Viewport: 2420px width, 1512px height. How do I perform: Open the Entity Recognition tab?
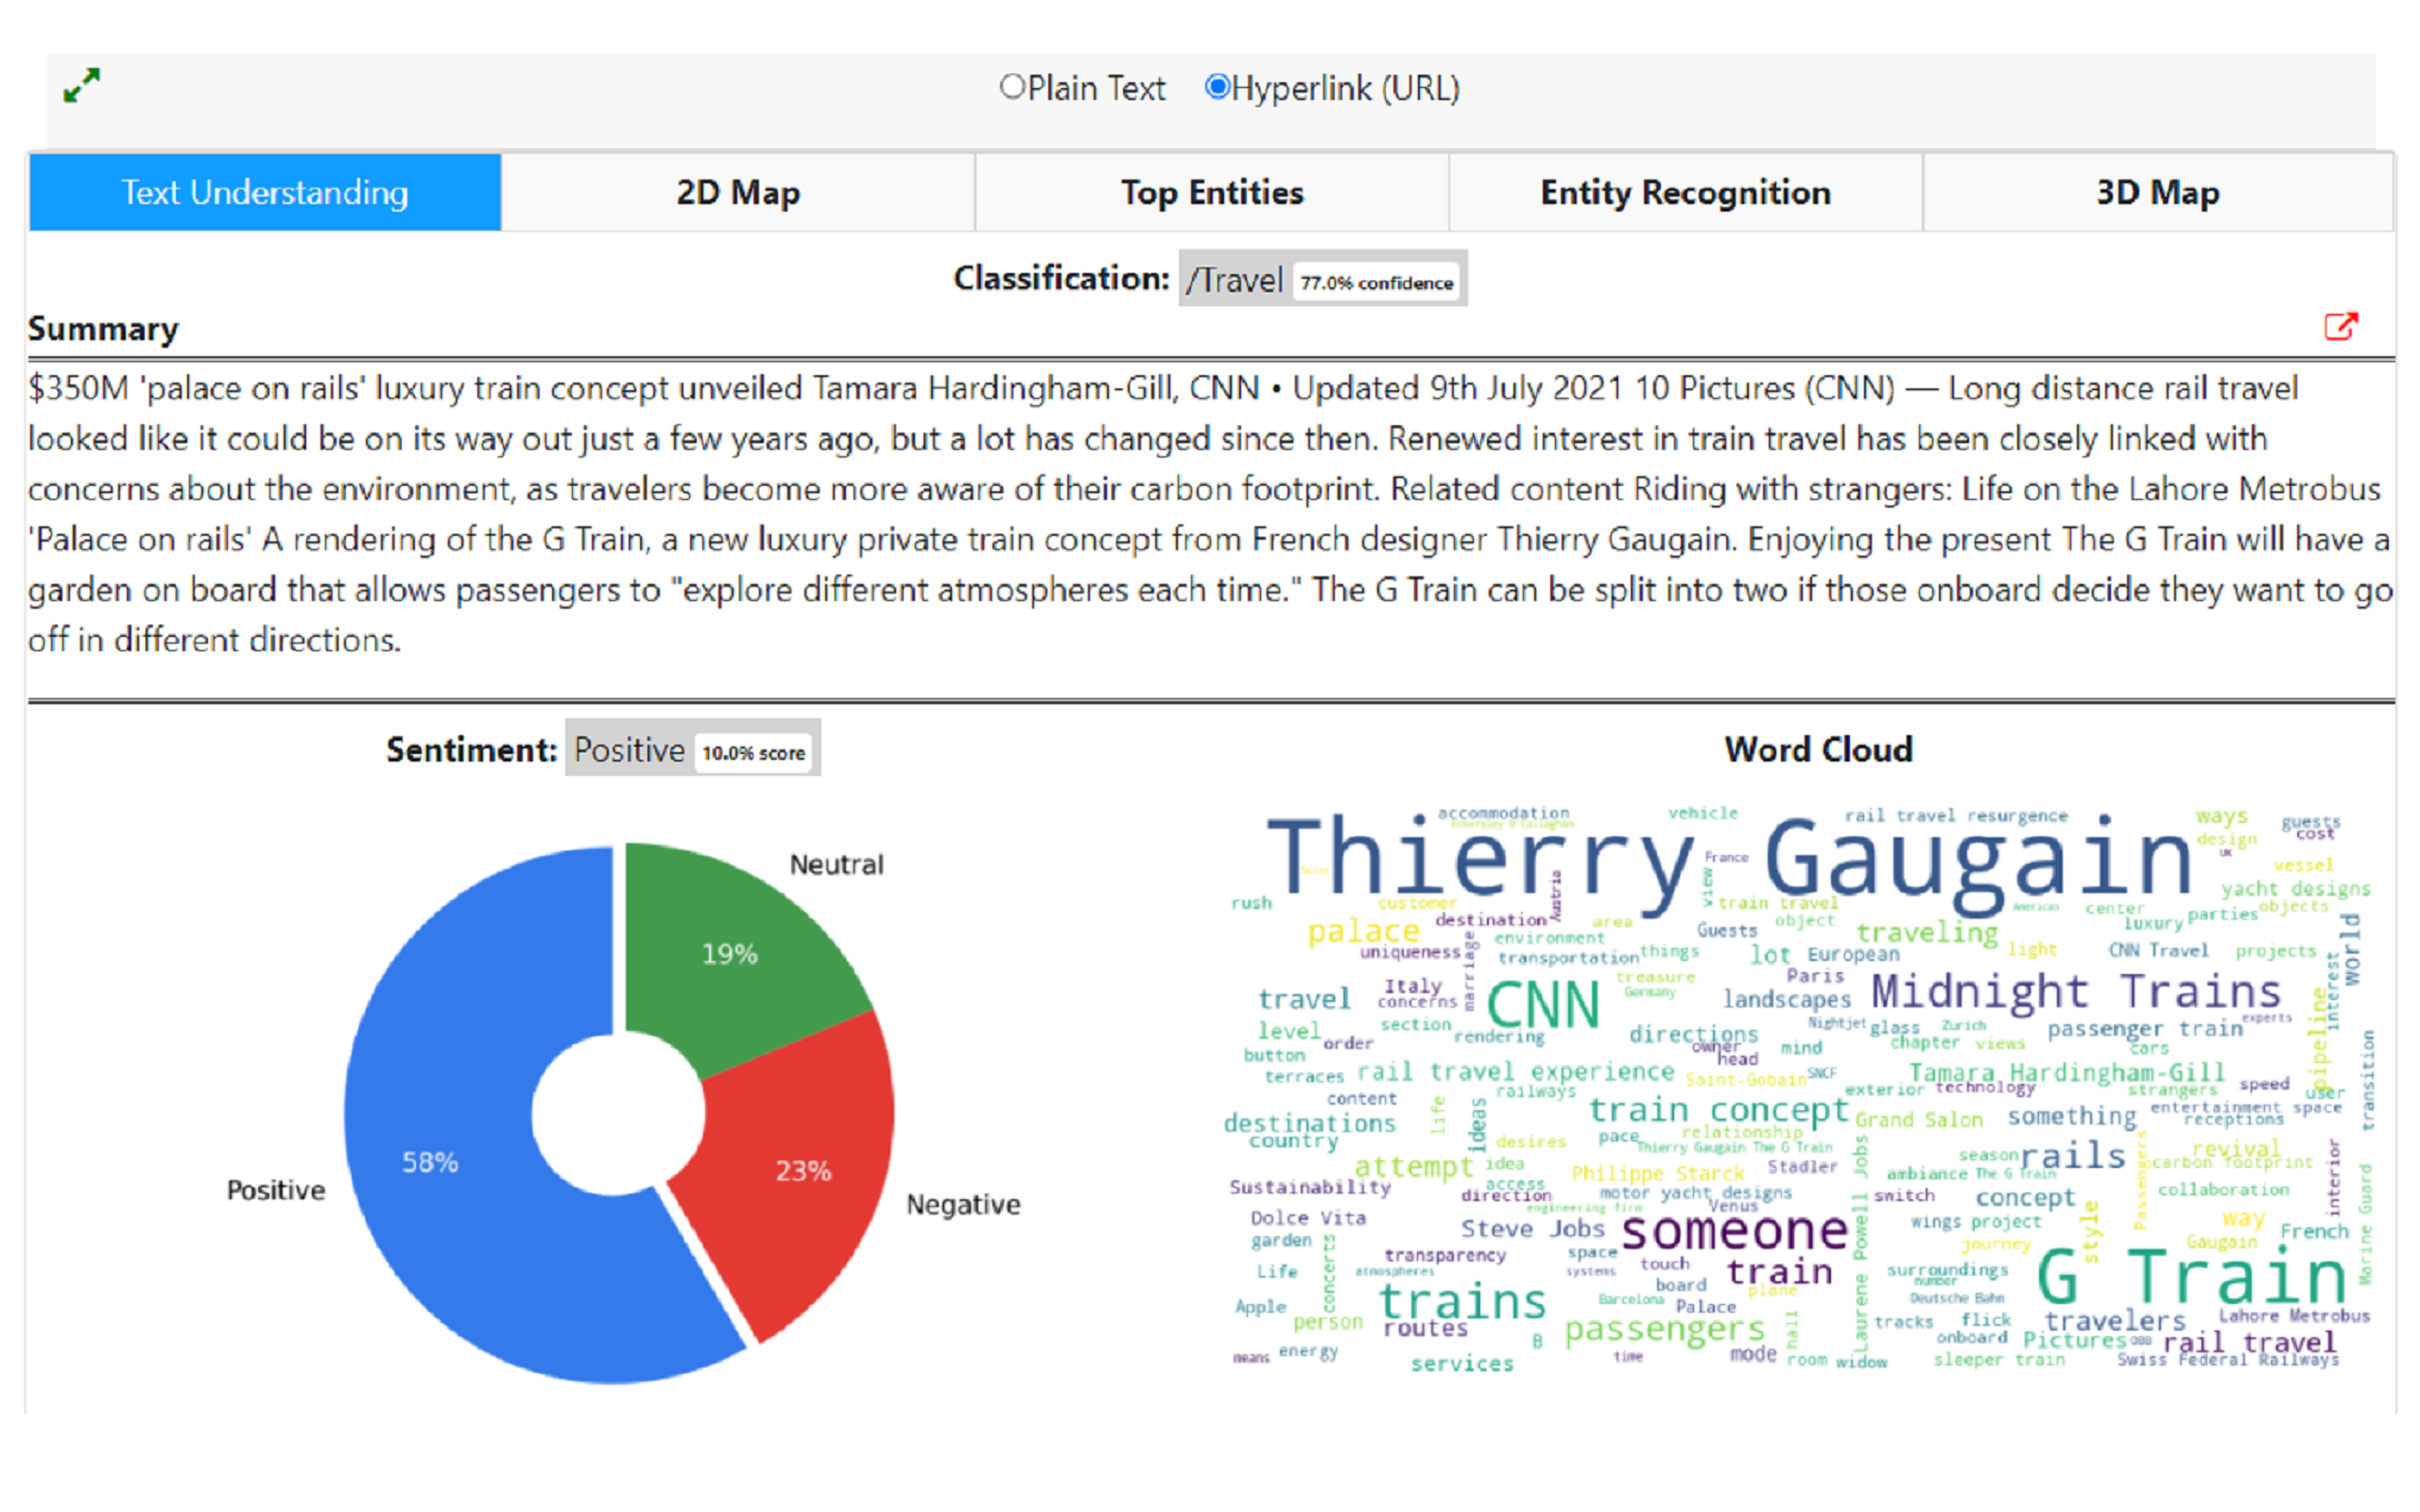(1684, 192)
